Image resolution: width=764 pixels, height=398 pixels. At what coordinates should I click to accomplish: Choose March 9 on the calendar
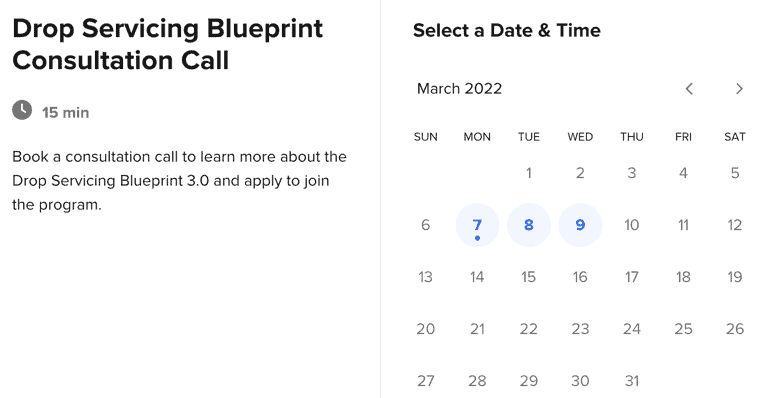[x=580, y=225]
